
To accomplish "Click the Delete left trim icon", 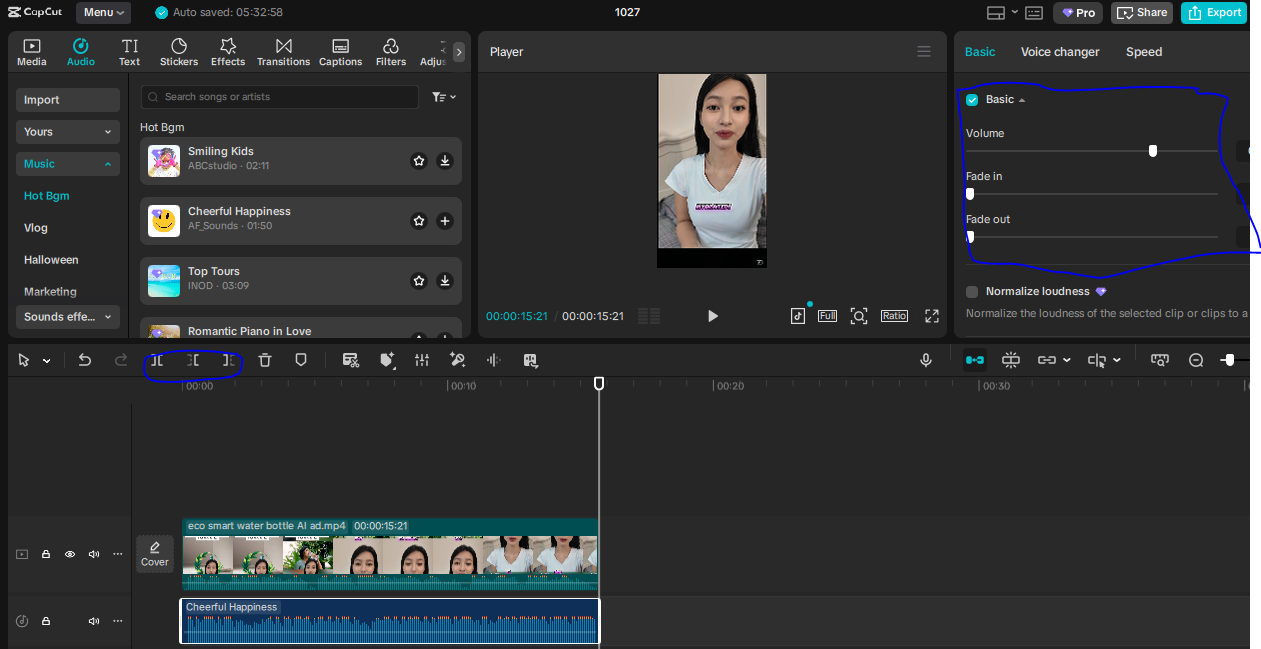I will pyautogui.click(x=193, y=360).
